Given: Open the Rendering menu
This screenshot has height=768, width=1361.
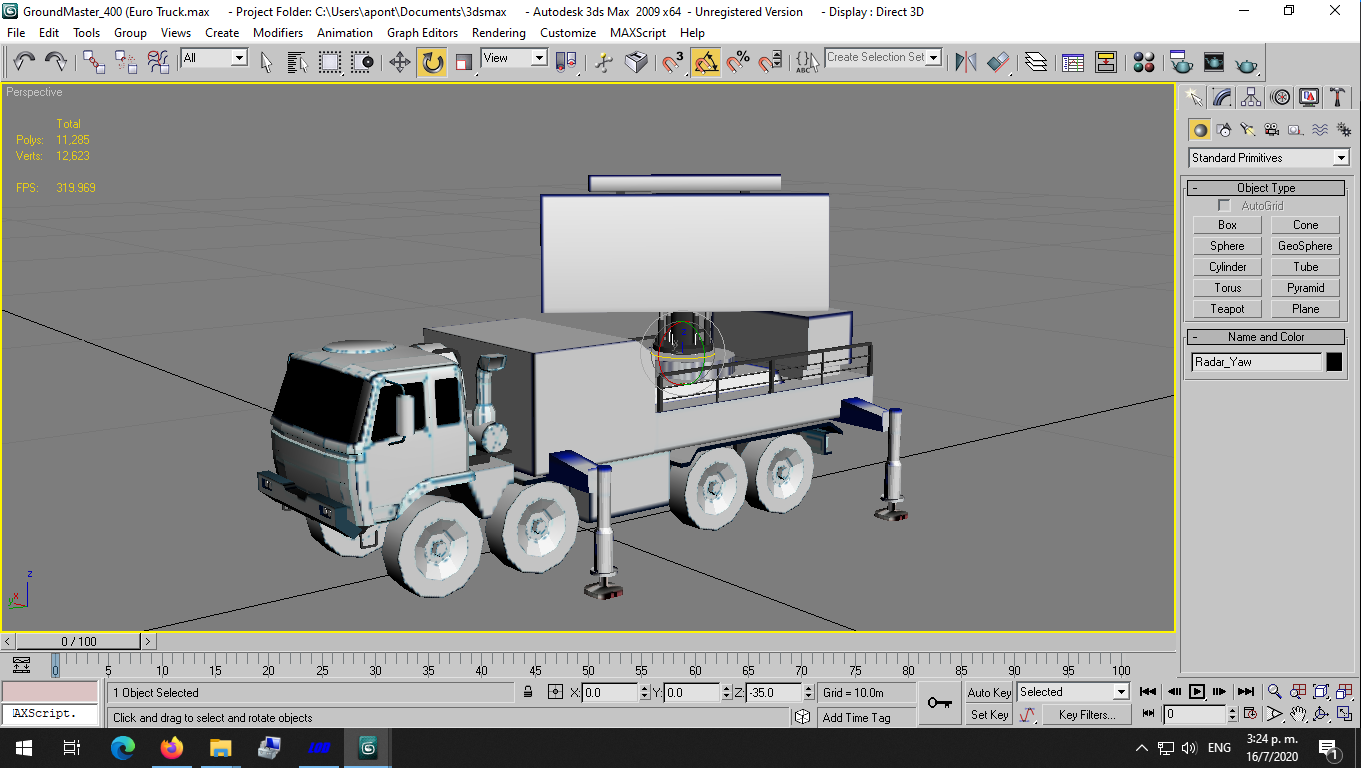Looking at the screenshot, I should (499, 33).
